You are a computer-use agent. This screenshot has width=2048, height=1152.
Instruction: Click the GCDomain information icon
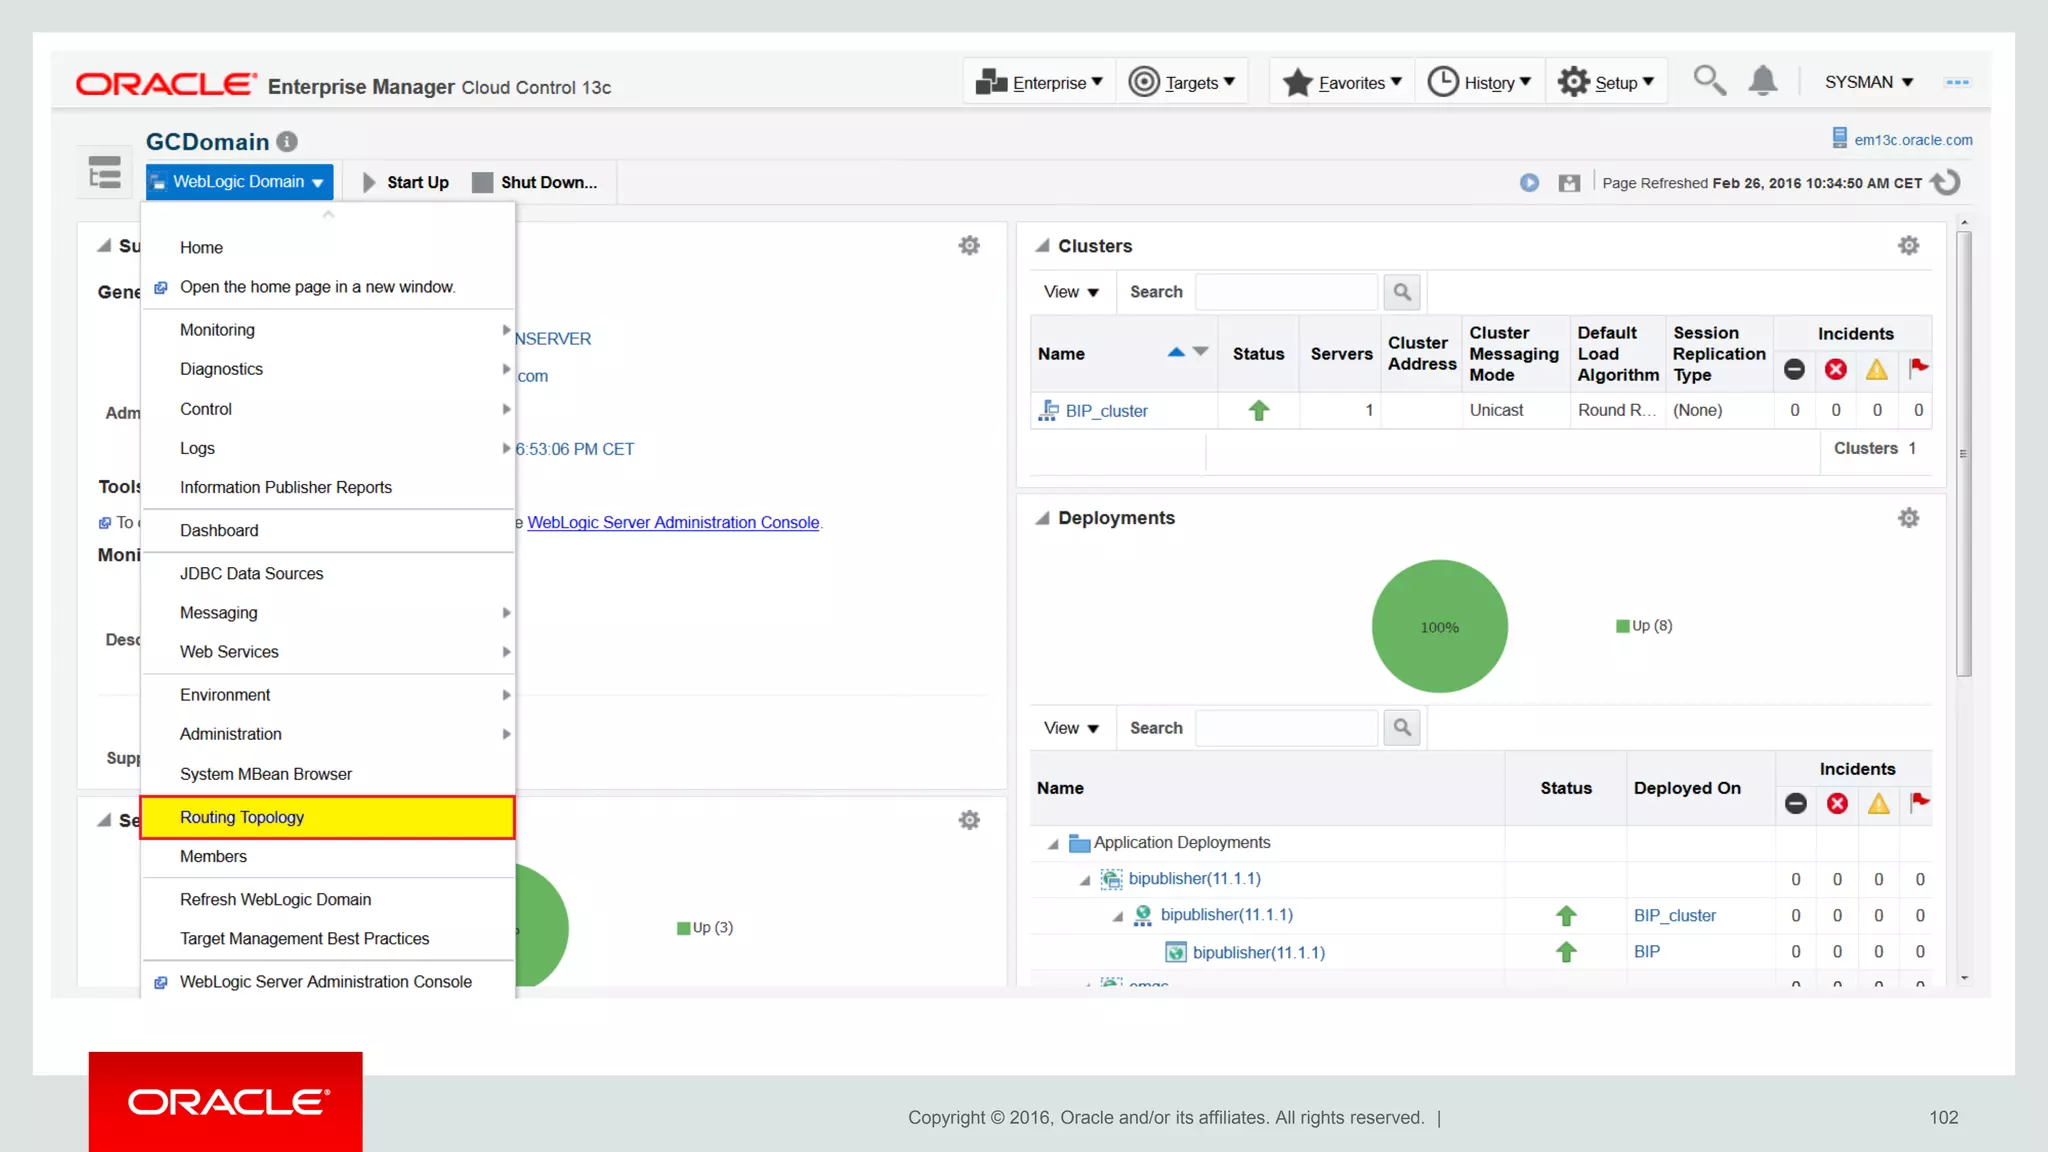pyautogui.click(x=287, y=142)
